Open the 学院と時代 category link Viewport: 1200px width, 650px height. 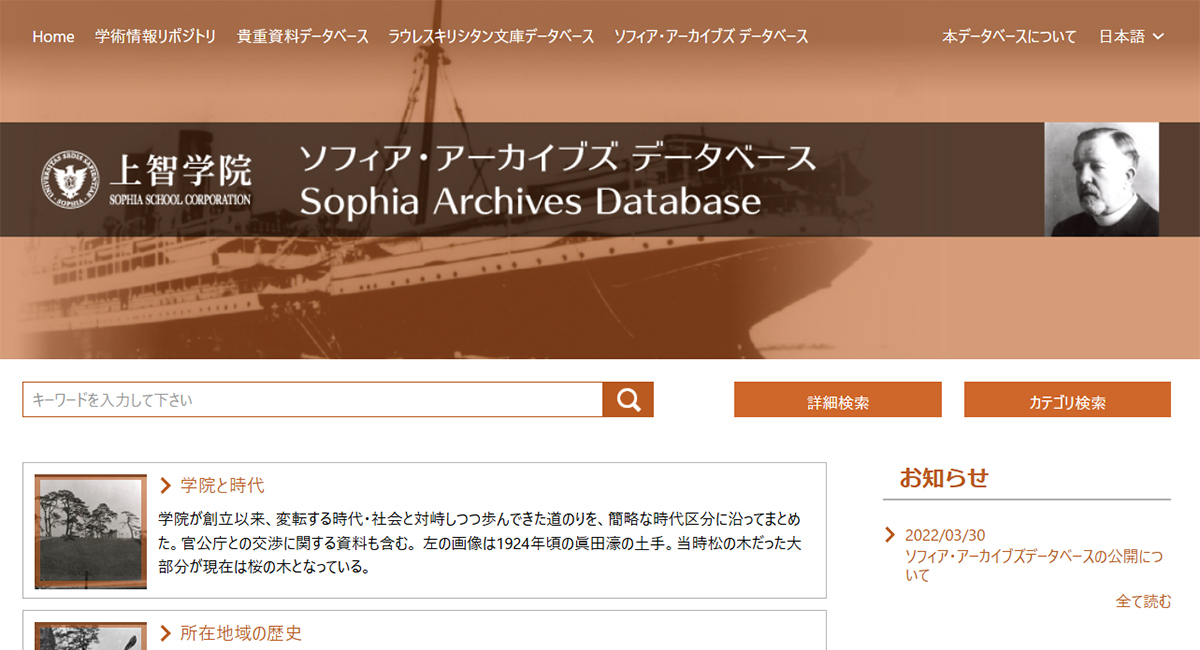(x=222, y=486)
